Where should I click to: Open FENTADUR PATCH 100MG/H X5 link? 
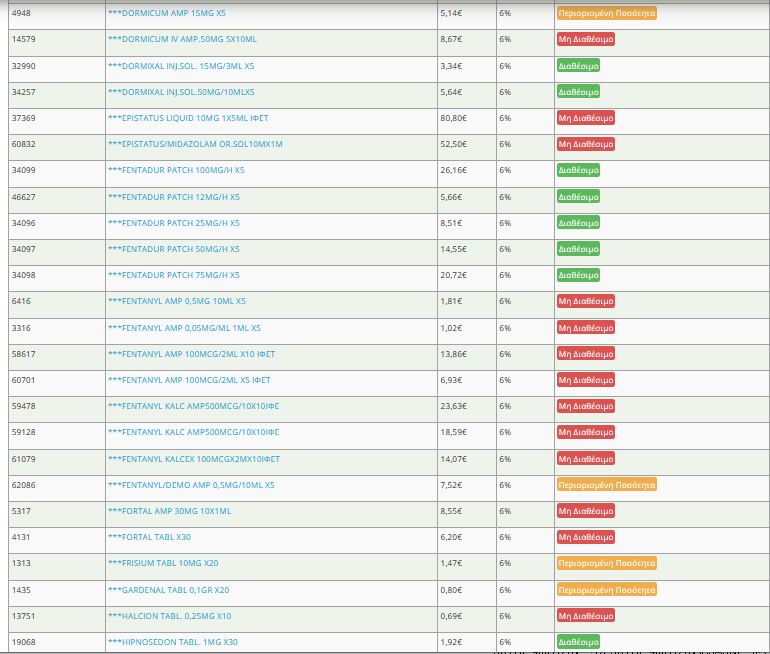175,170
